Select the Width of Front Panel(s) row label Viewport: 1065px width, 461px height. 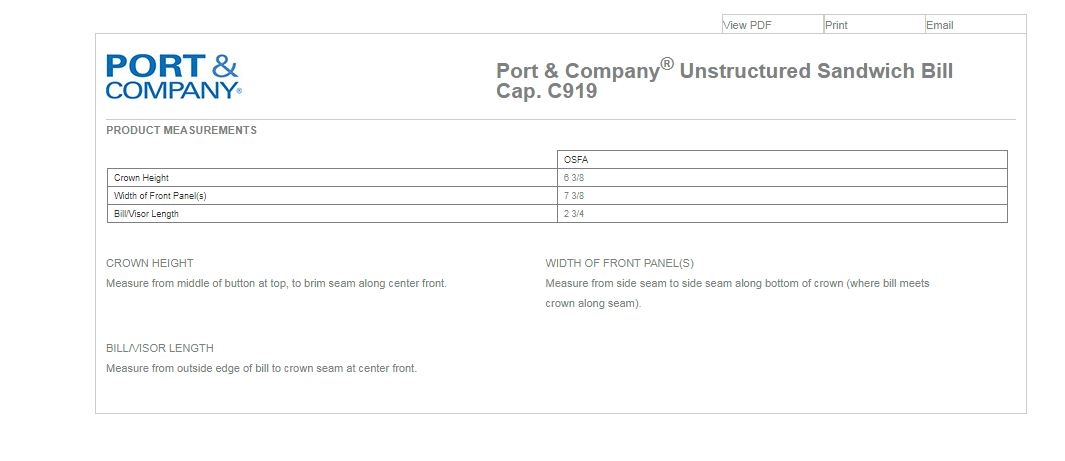pyautogui.click(x=160, y=196)
